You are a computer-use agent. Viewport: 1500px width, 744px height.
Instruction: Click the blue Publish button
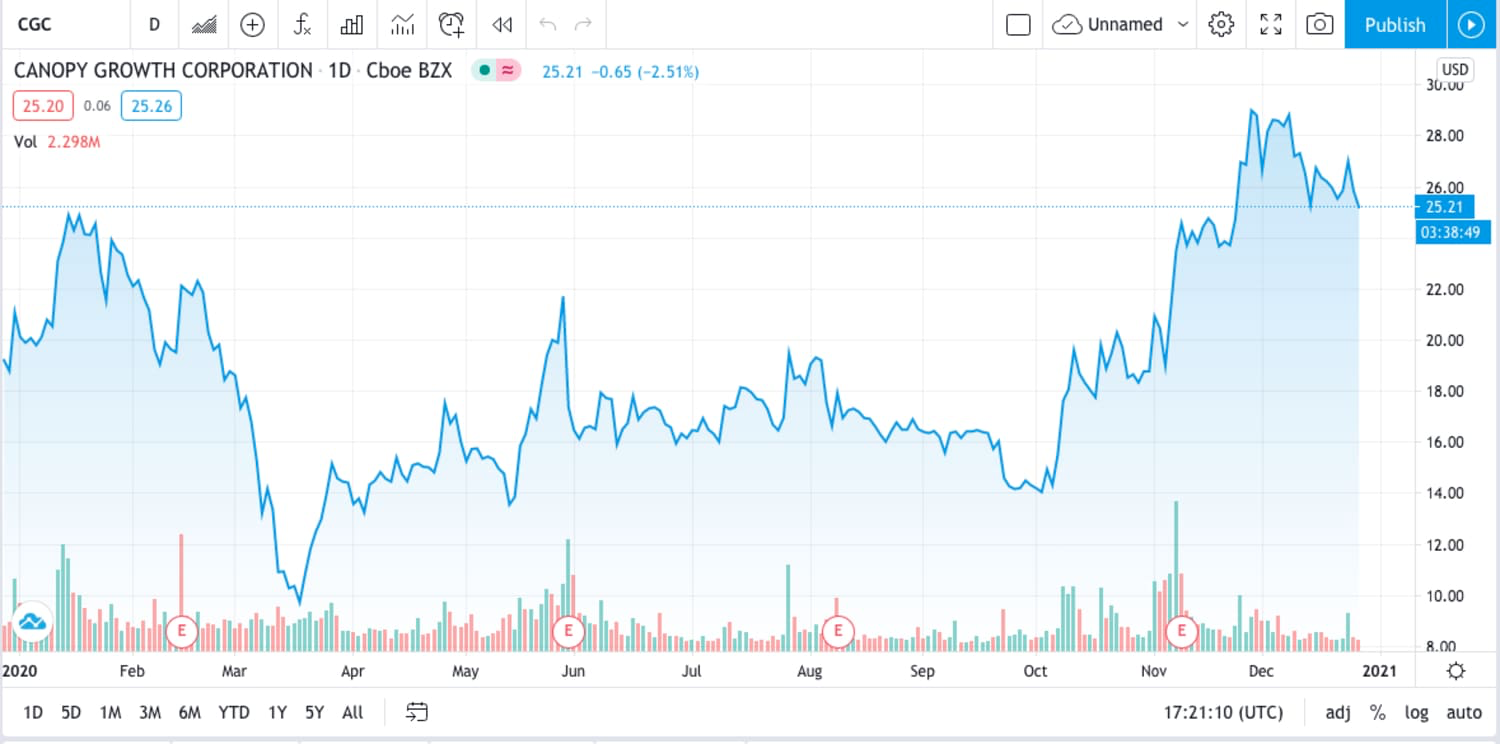tap(1395, 24)
